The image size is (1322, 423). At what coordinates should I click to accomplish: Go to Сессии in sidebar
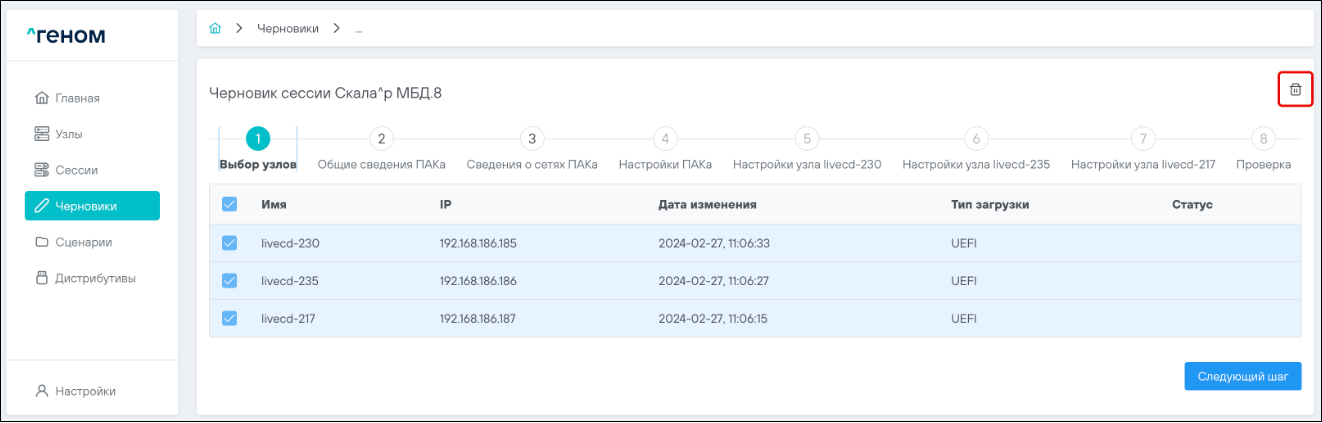[x=76, y=170]
